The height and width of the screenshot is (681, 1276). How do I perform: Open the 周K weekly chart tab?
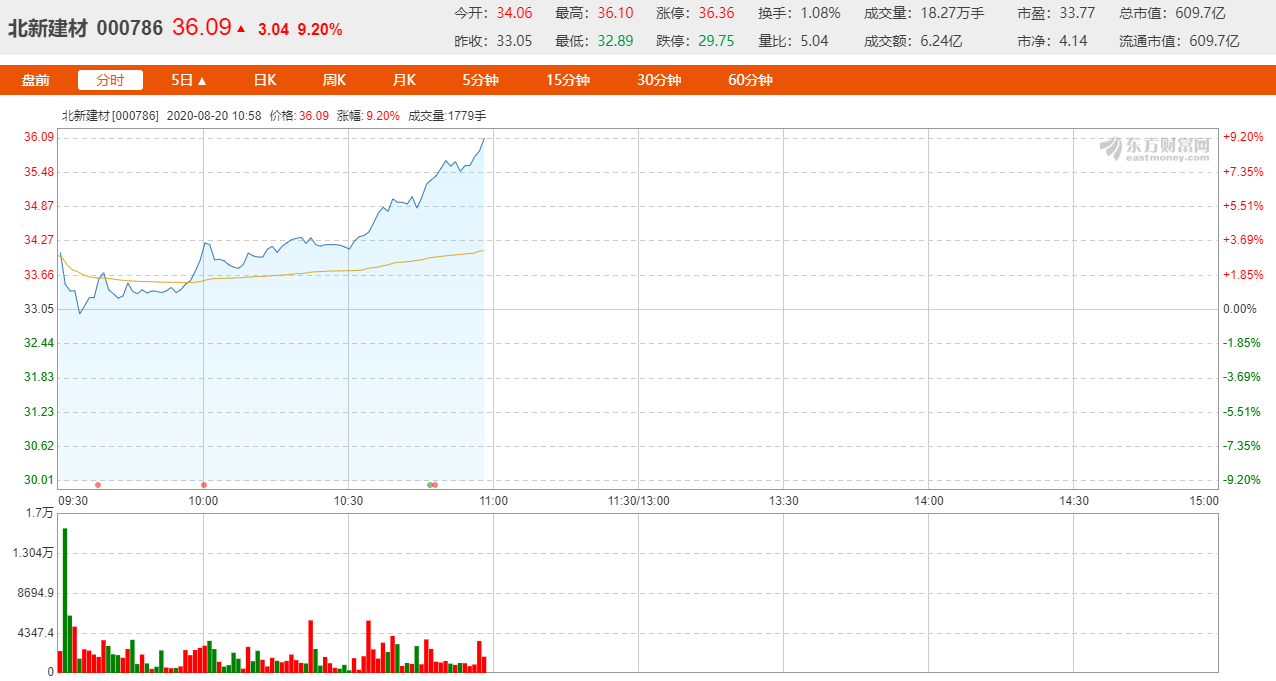click(x=334, y=80)
